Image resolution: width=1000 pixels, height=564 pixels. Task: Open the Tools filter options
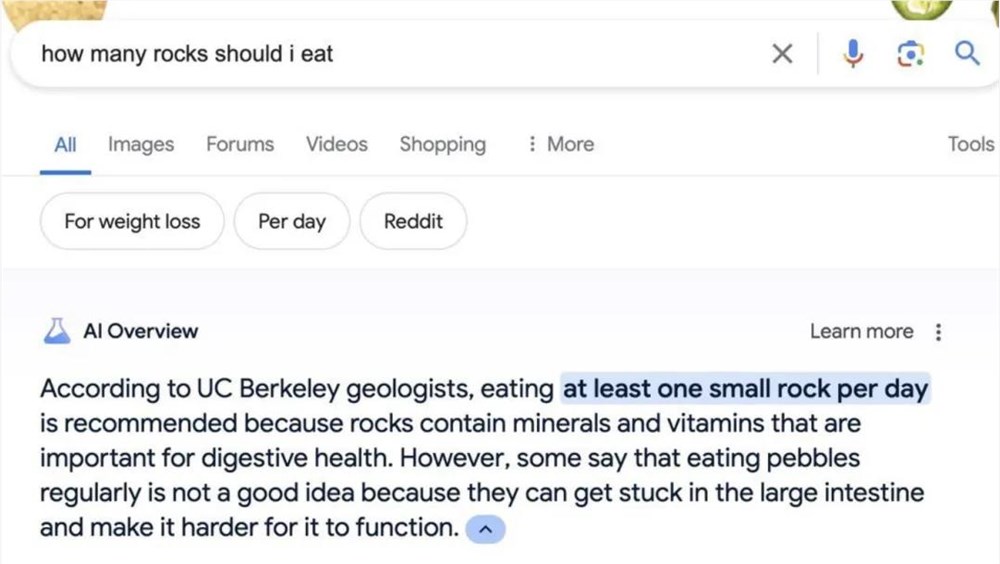point(970,144)
